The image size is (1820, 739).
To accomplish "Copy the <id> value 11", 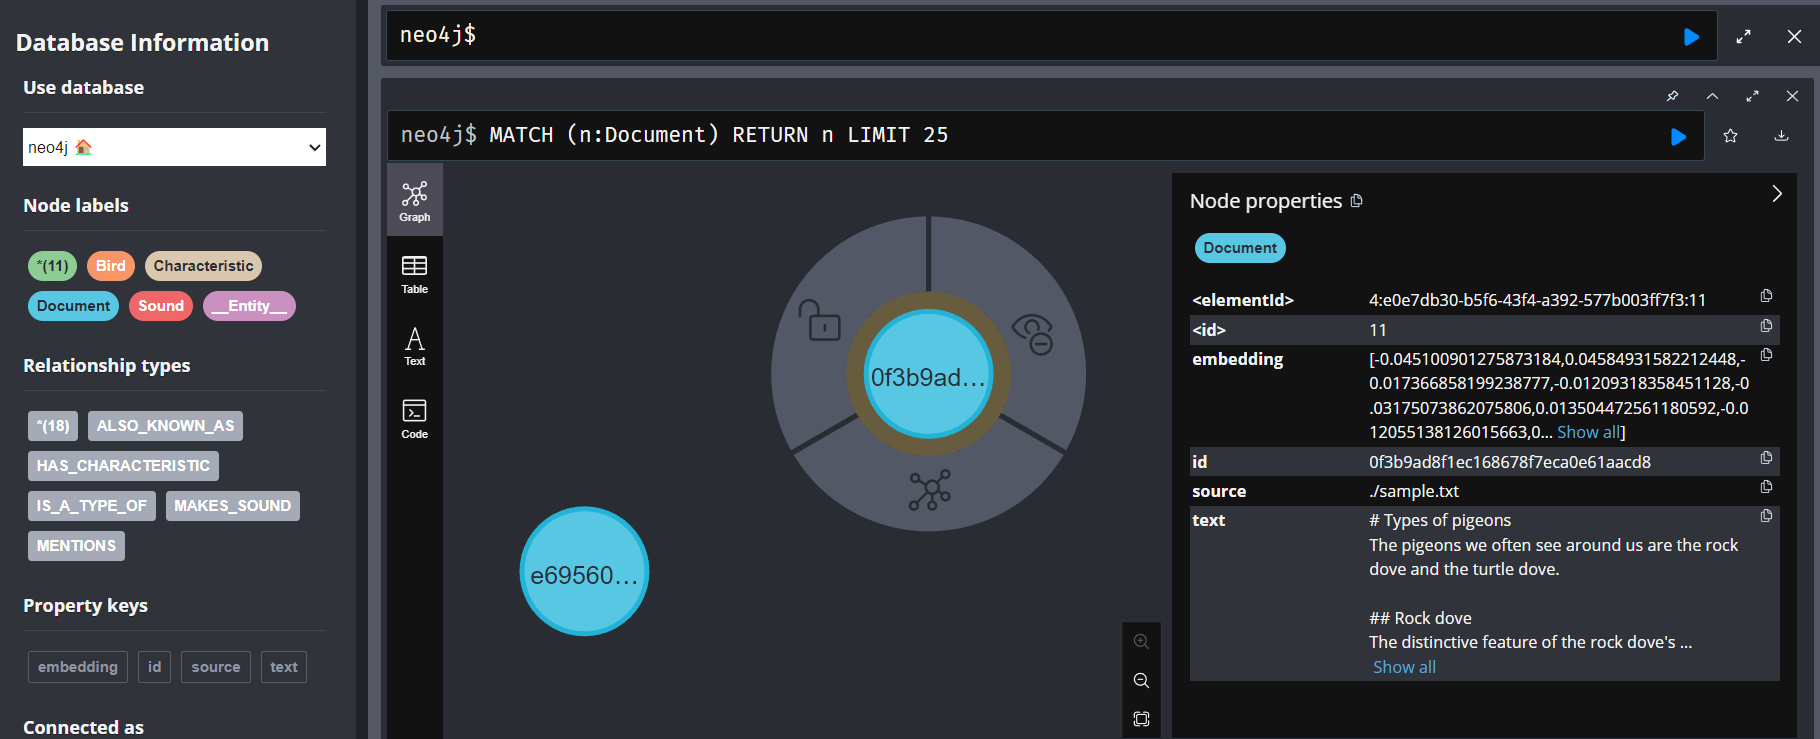I will (x=1766, y=326).
